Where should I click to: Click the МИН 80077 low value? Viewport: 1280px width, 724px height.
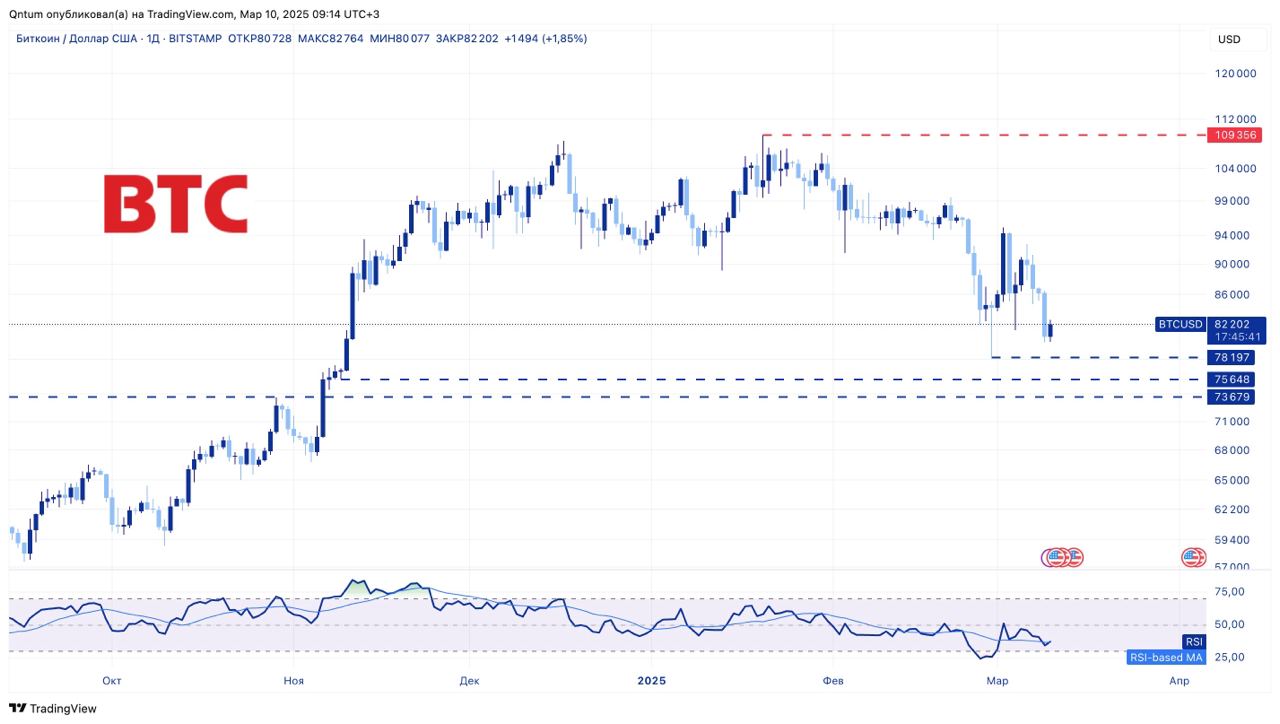399,38
